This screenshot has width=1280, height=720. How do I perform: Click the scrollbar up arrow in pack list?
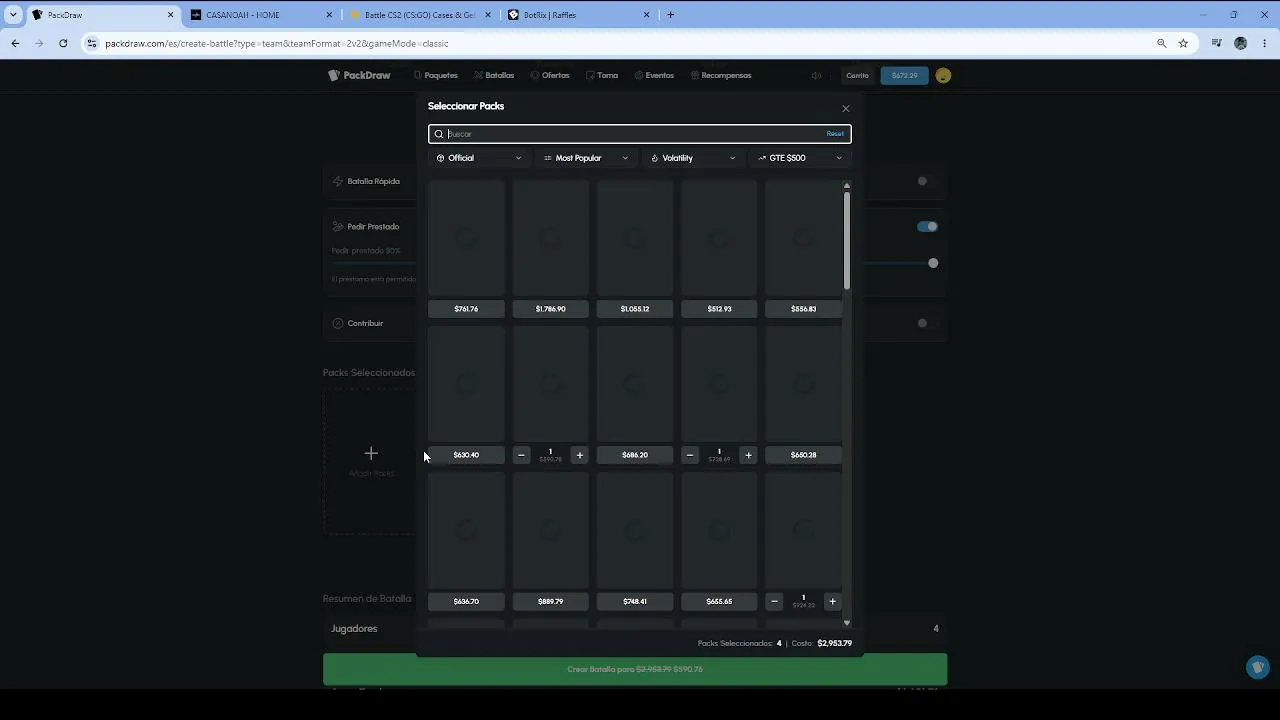(847, 186)
